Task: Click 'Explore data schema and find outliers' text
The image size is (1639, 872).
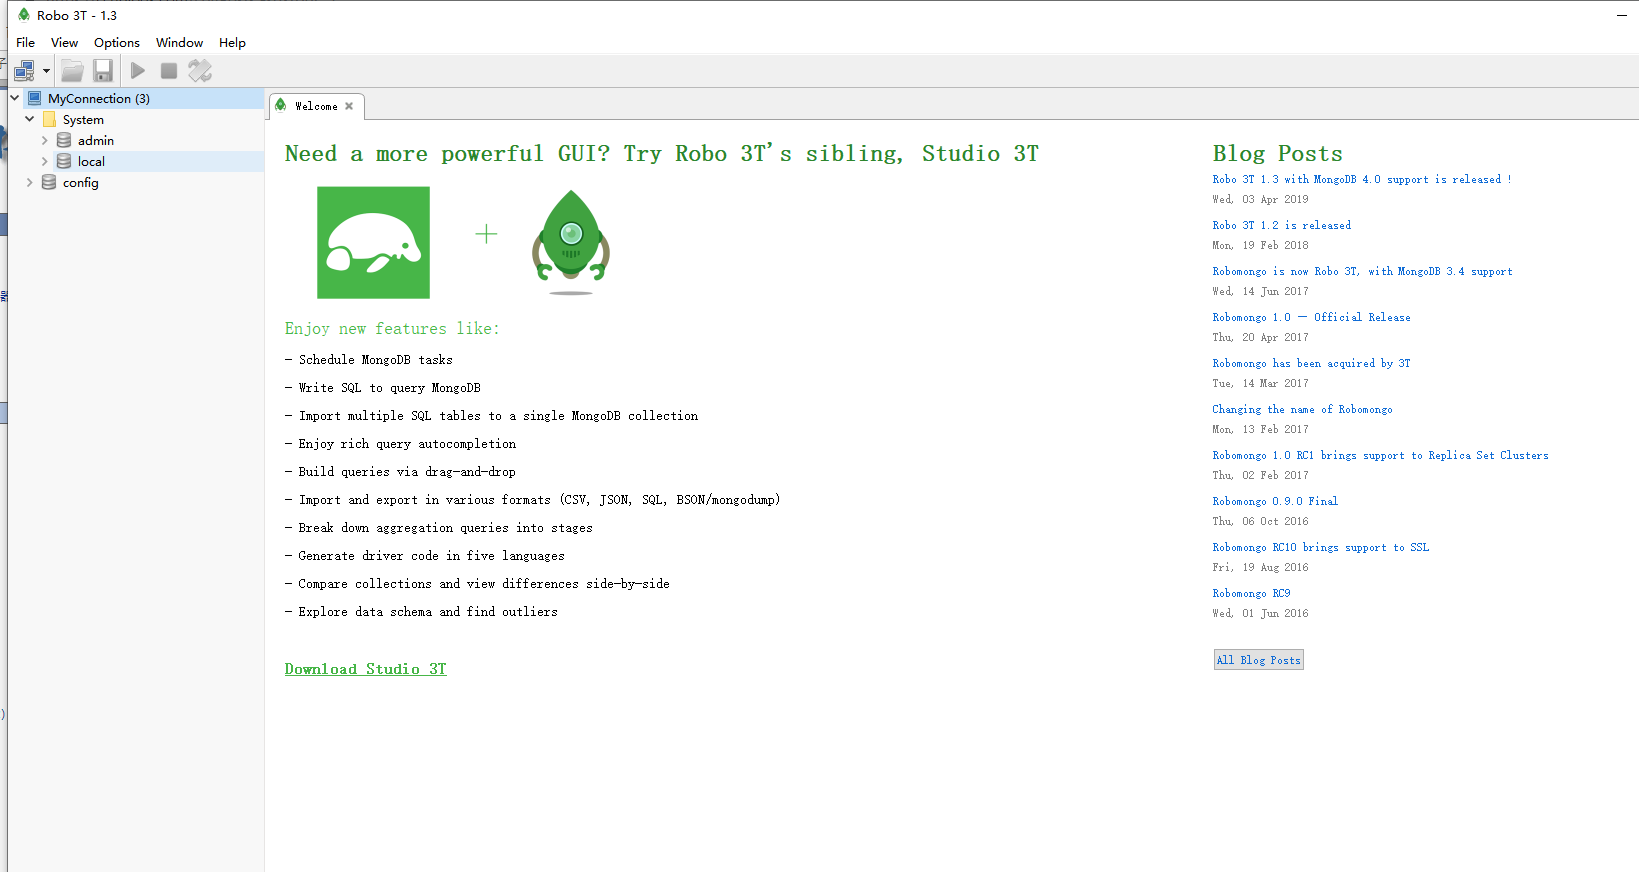Action: (428, 612)
